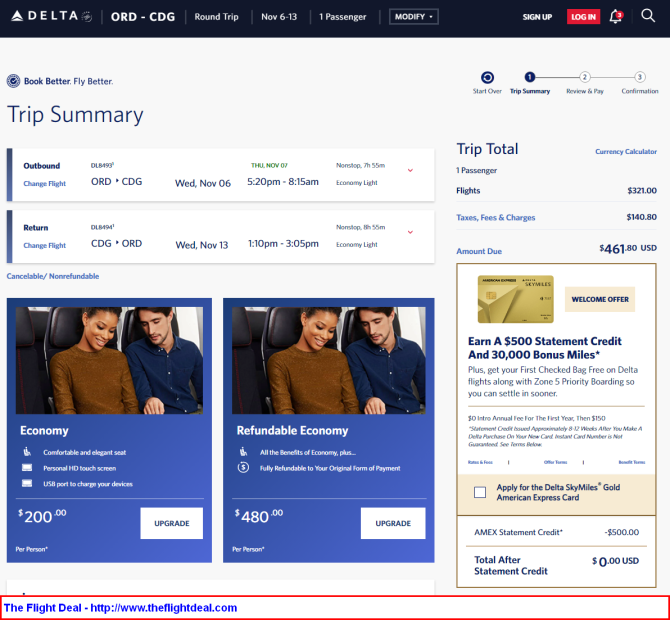Viewport: 670px width, 620px height.
Task: Tick the Apply for Delta SkyMiles Gold checkbox
Action: point(480,492)
